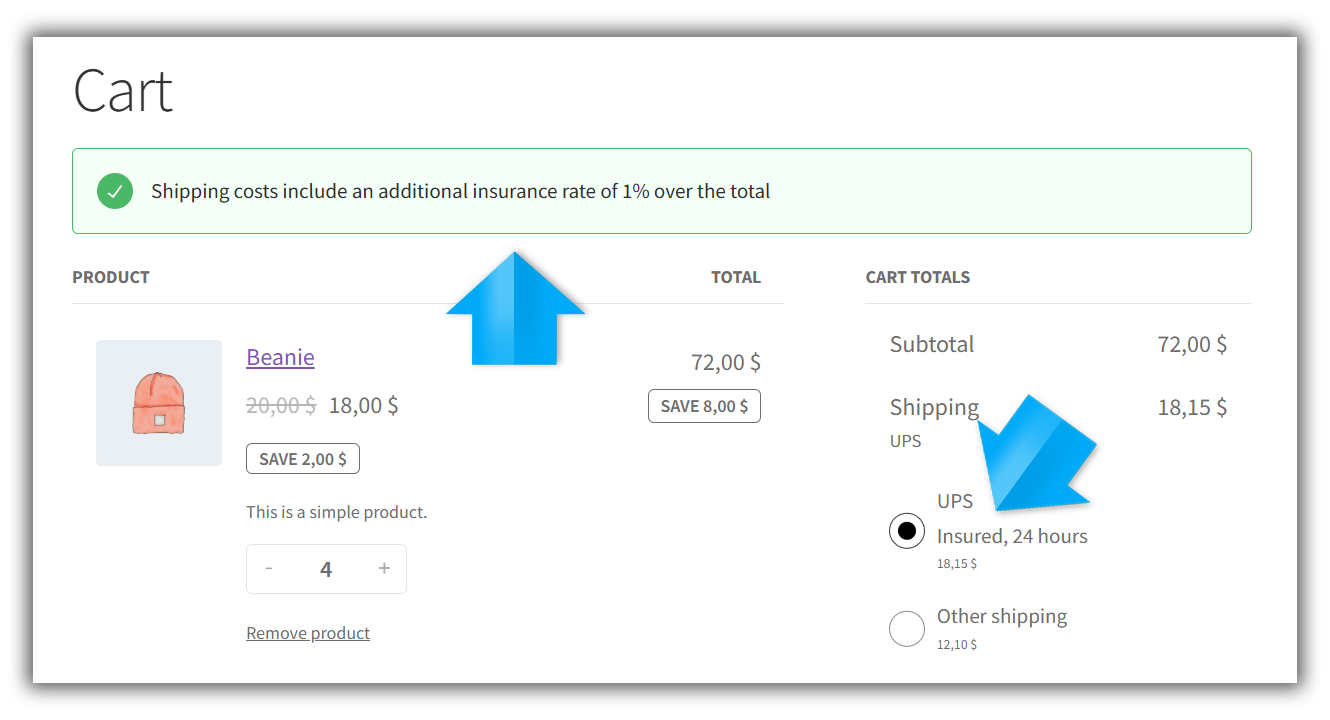Click the UPS Insured, 24 hours label

tap(1012, 536)
